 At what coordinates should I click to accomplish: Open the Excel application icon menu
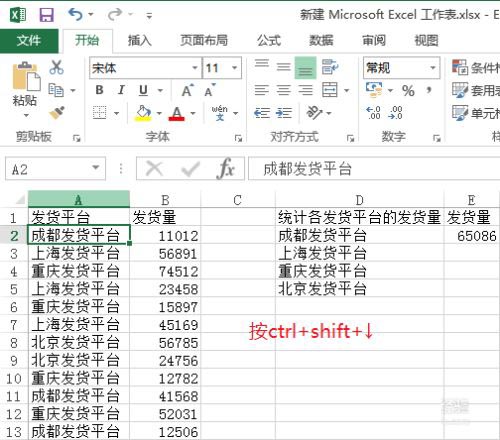click(x=18, y=15)
